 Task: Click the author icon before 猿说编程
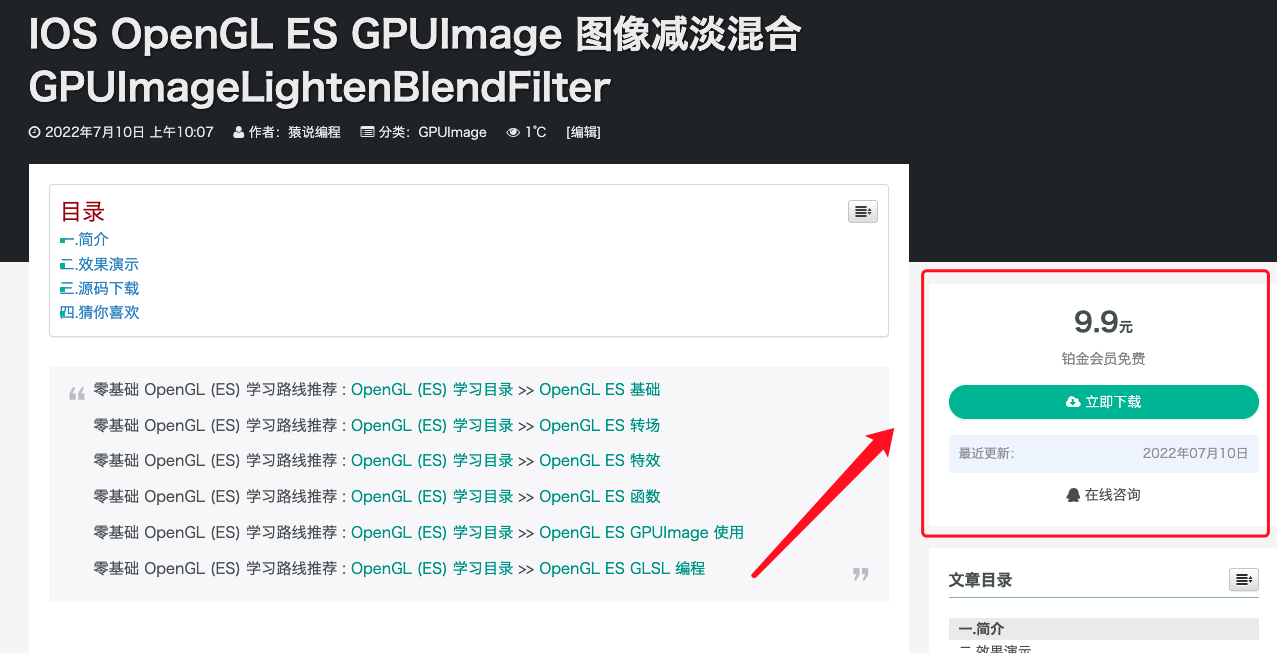(238, 131)
